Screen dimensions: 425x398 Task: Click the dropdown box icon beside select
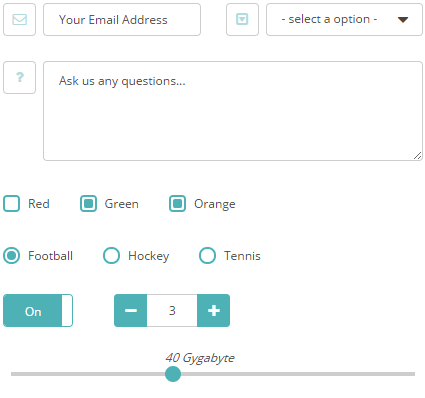coord(242,19)
